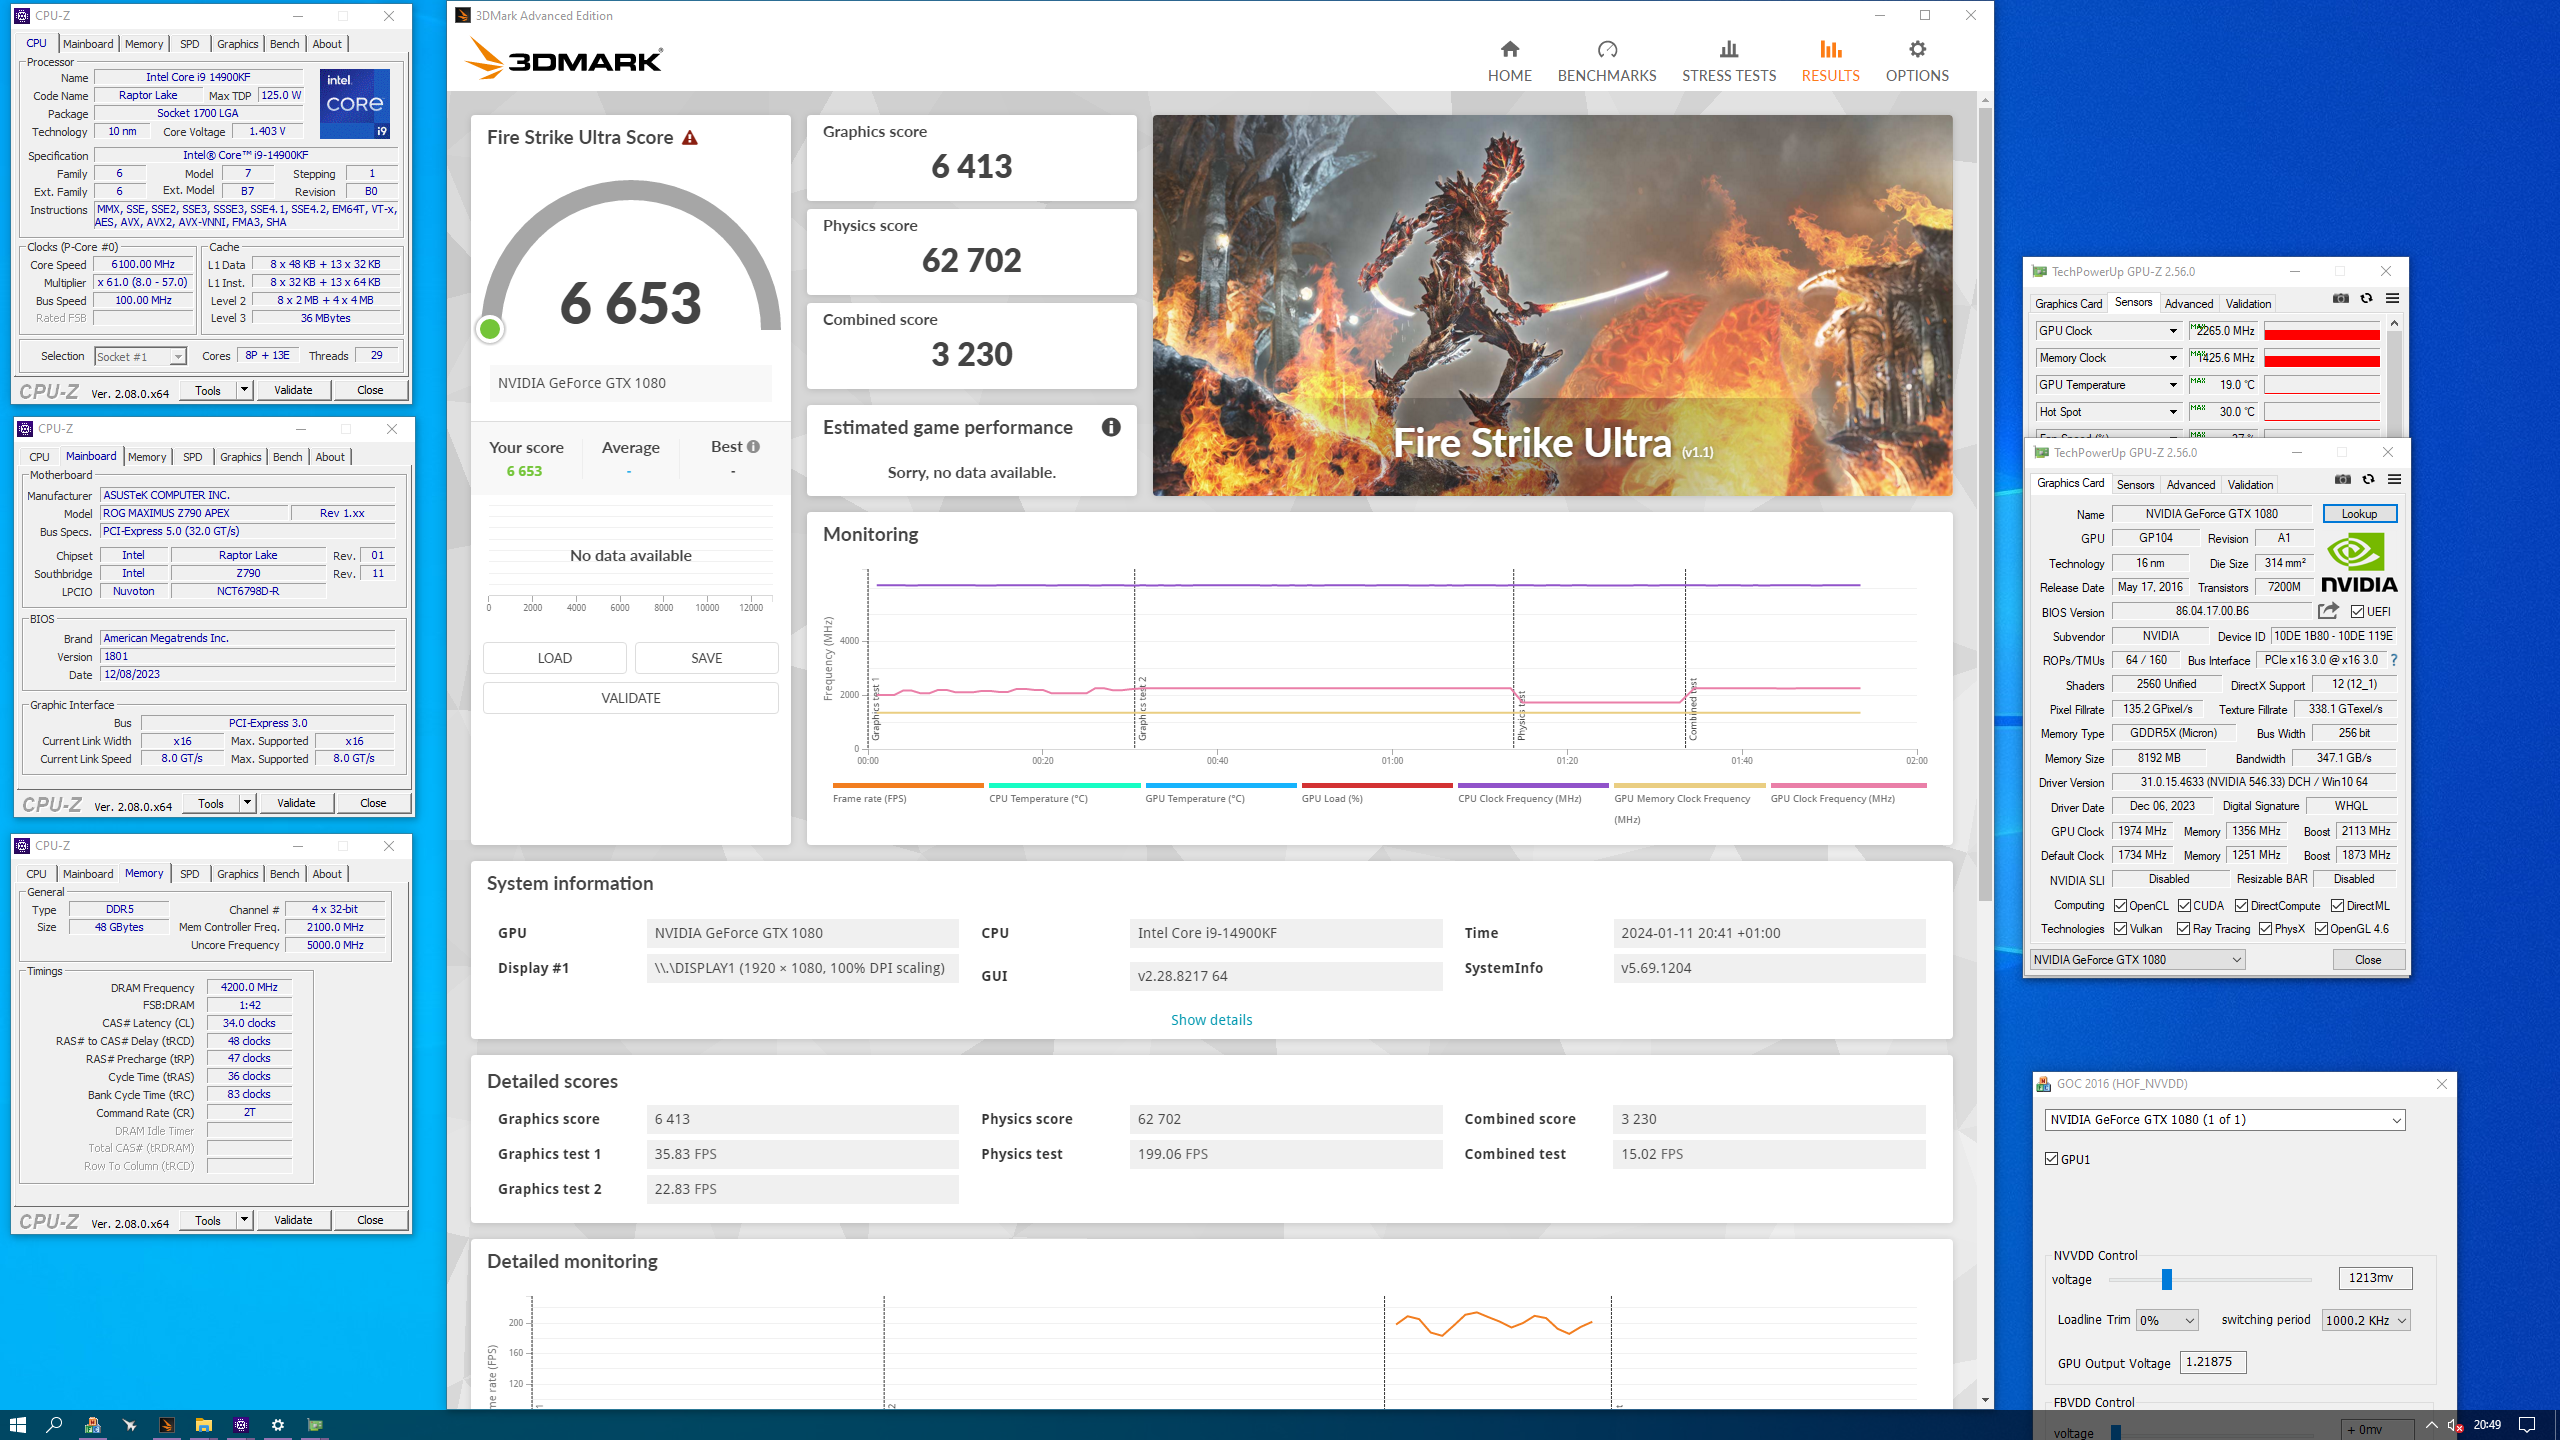Expand the GPU Temperature sensor dropdown
Image resolution: width=2560 pixels, height=1440 pixels.
click(2172, 385)
